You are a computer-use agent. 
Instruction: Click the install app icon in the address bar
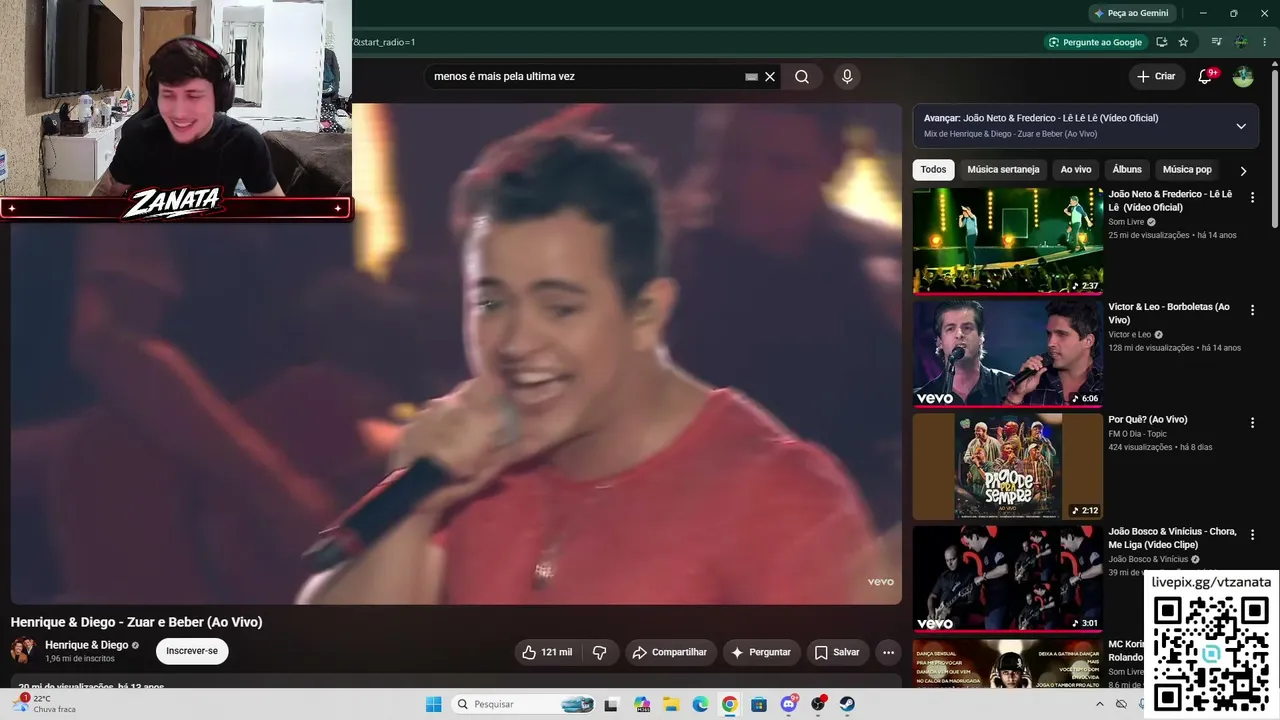coord(1161,42)
